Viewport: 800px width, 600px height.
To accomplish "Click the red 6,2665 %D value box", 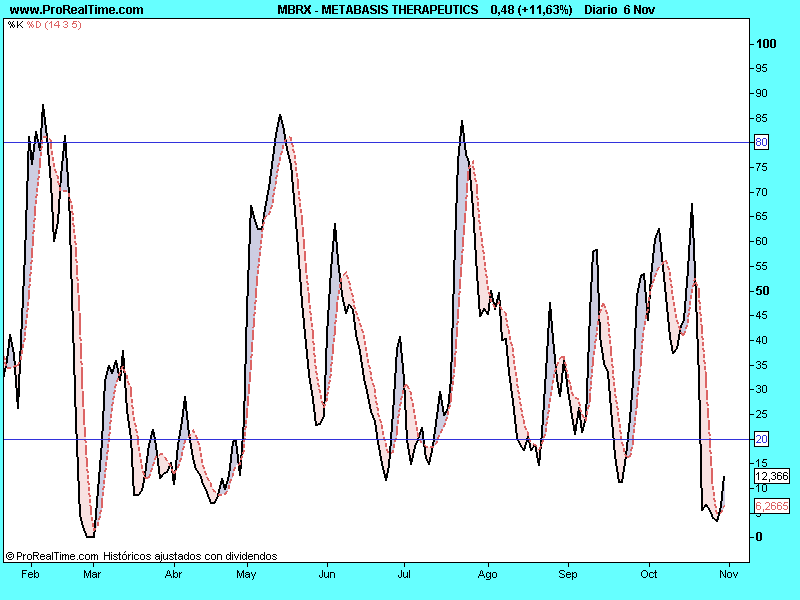I will coord(772,506).
